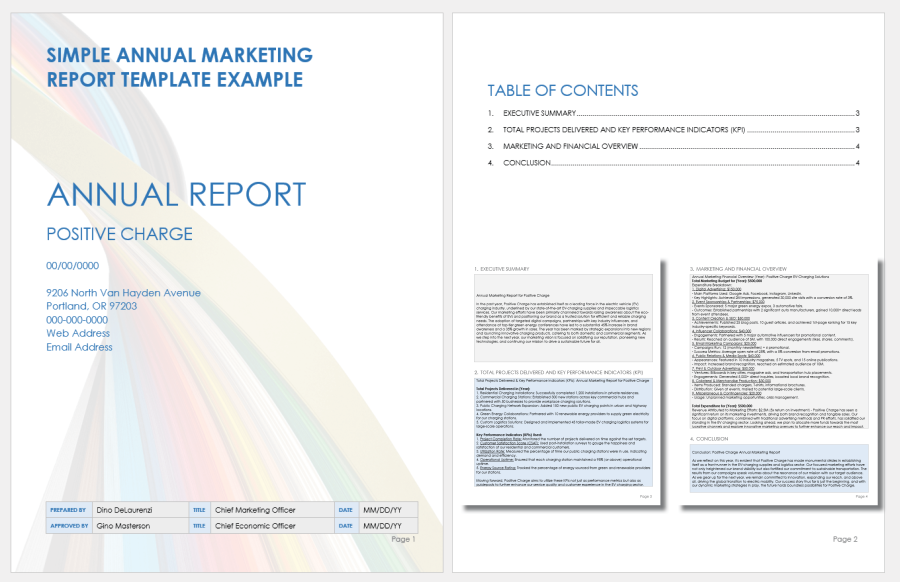Click the ANNUAL REPORT title heading
900x582 pixels.
point(175,193)
